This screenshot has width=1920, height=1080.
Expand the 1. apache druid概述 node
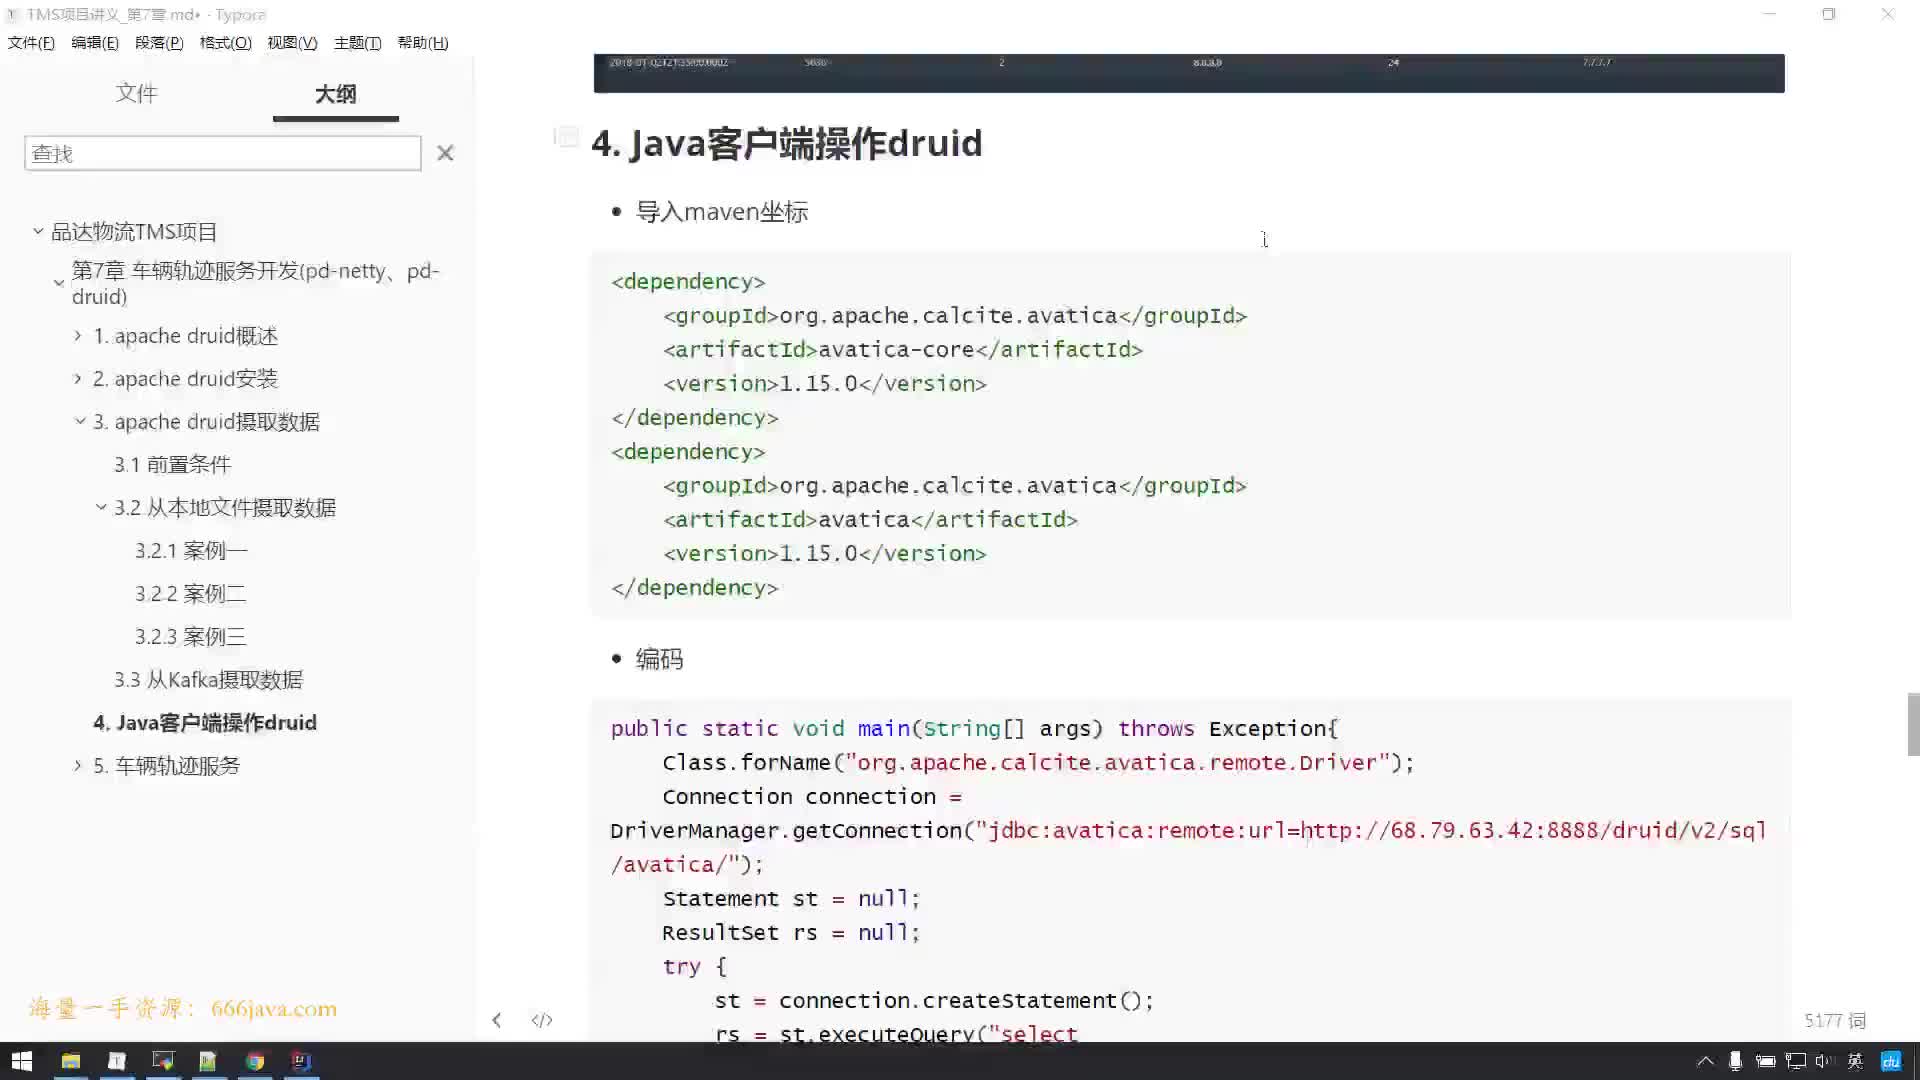78,336
